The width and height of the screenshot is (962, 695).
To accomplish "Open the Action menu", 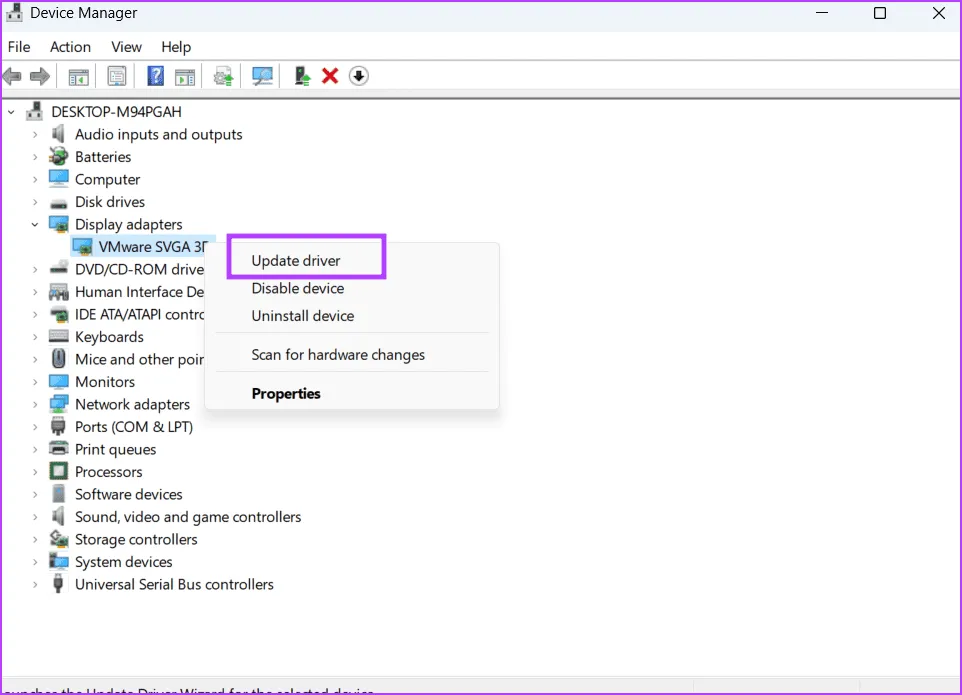I will [70, 47].
